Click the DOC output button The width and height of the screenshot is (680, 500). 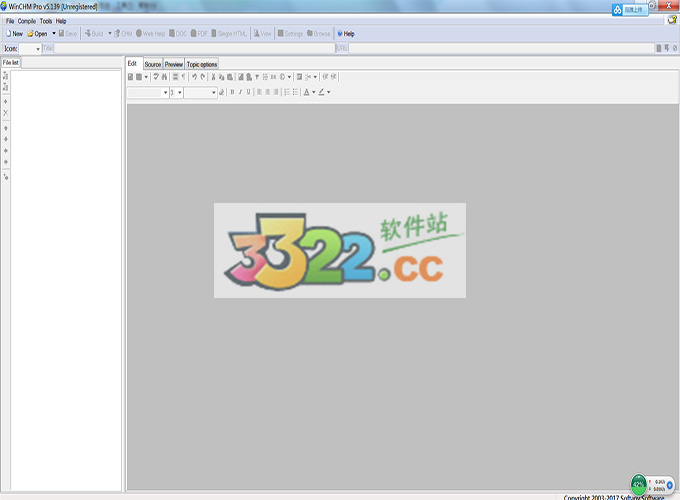click(178, 33)
